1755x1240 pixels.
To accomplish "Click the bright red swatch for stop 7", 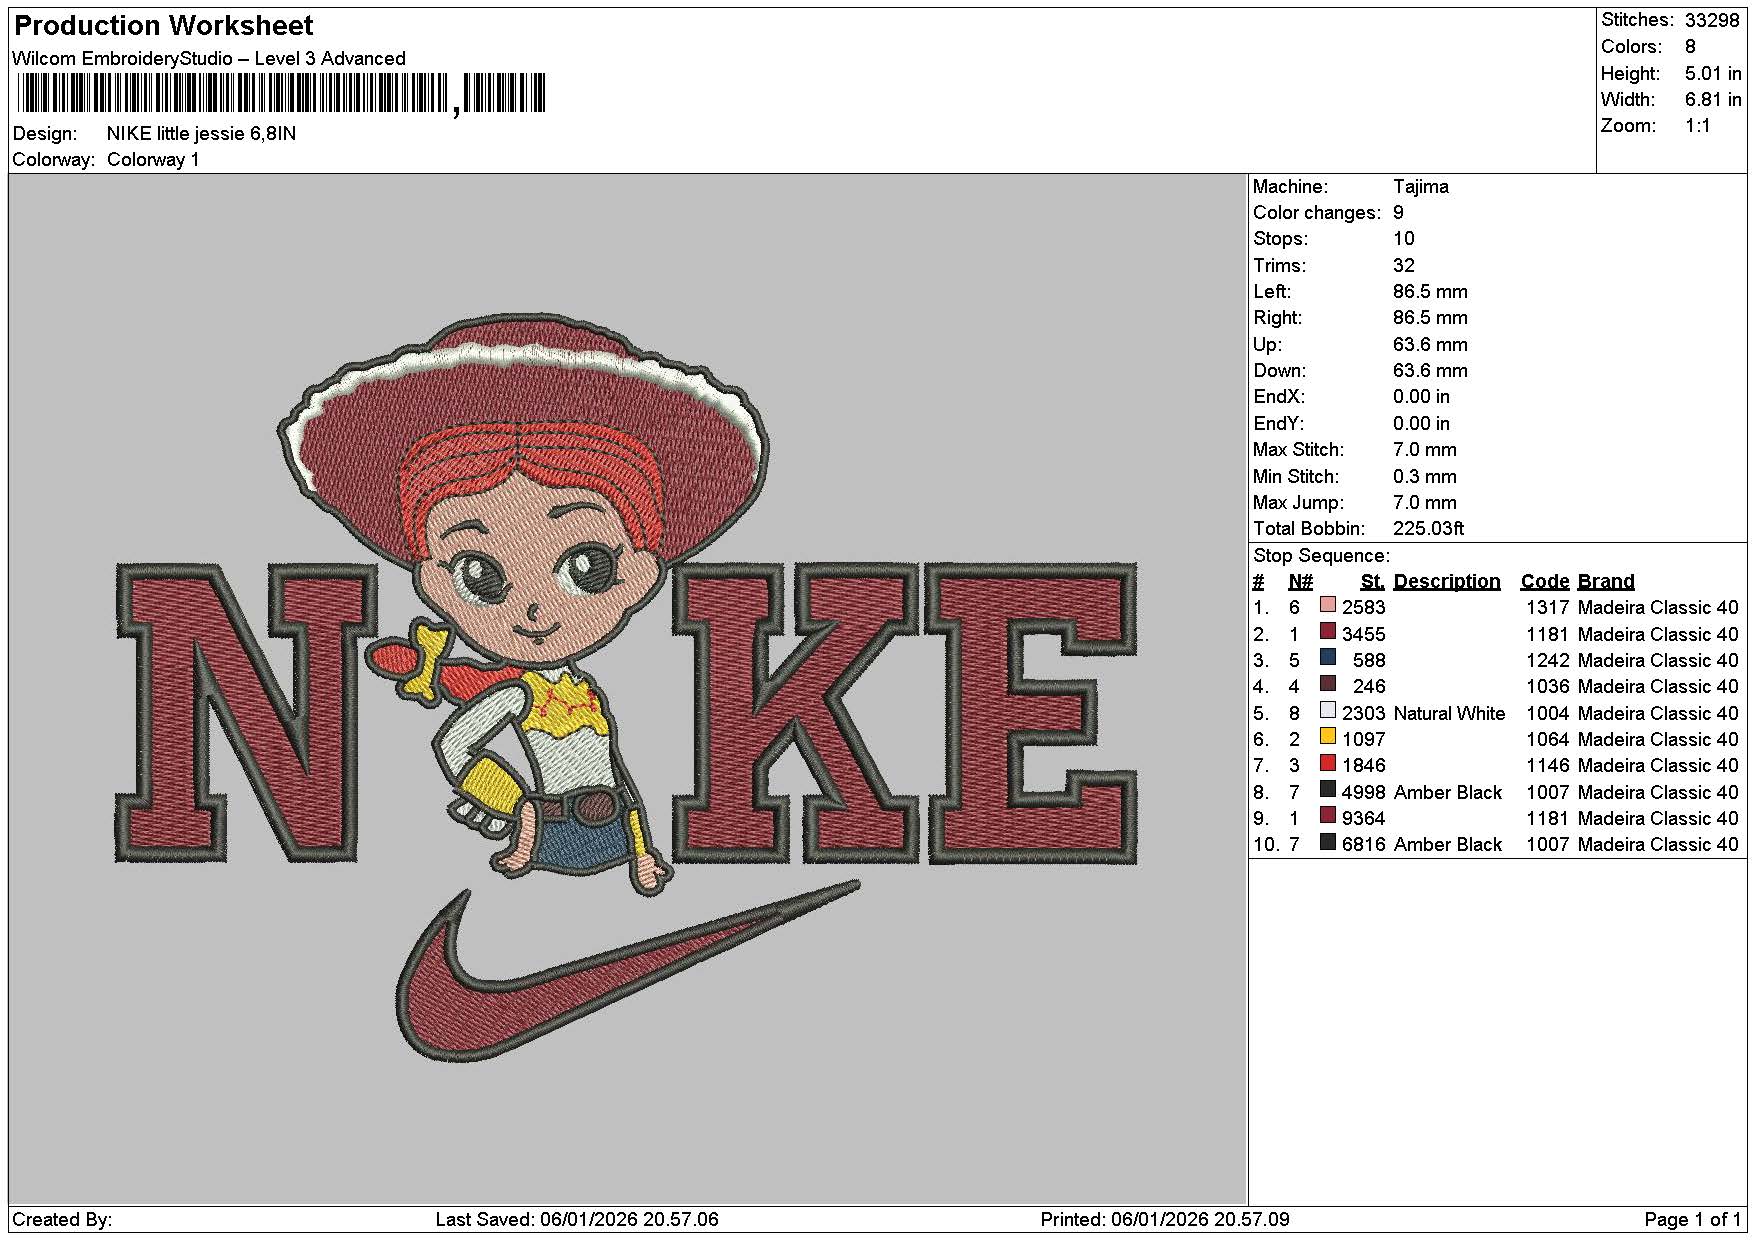I will point(1328,763).
